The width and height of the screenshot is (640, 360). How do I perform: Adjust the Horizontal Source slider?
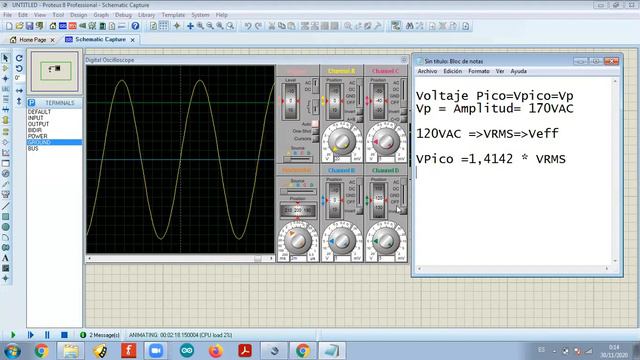click(x=298, y=191)
